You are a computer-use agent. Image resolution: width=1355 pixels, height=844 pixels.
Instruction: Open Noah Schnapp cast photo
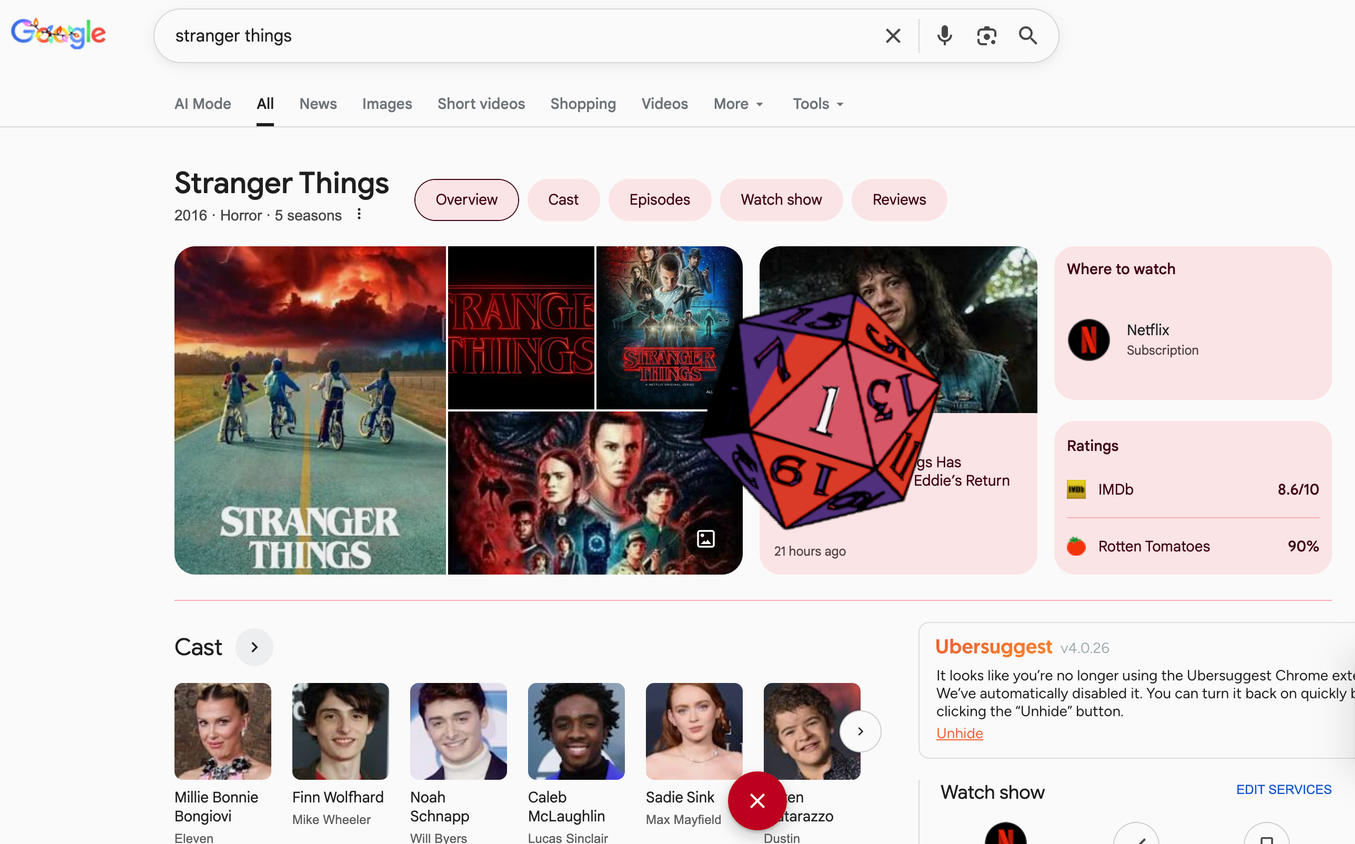click(458, 731)
